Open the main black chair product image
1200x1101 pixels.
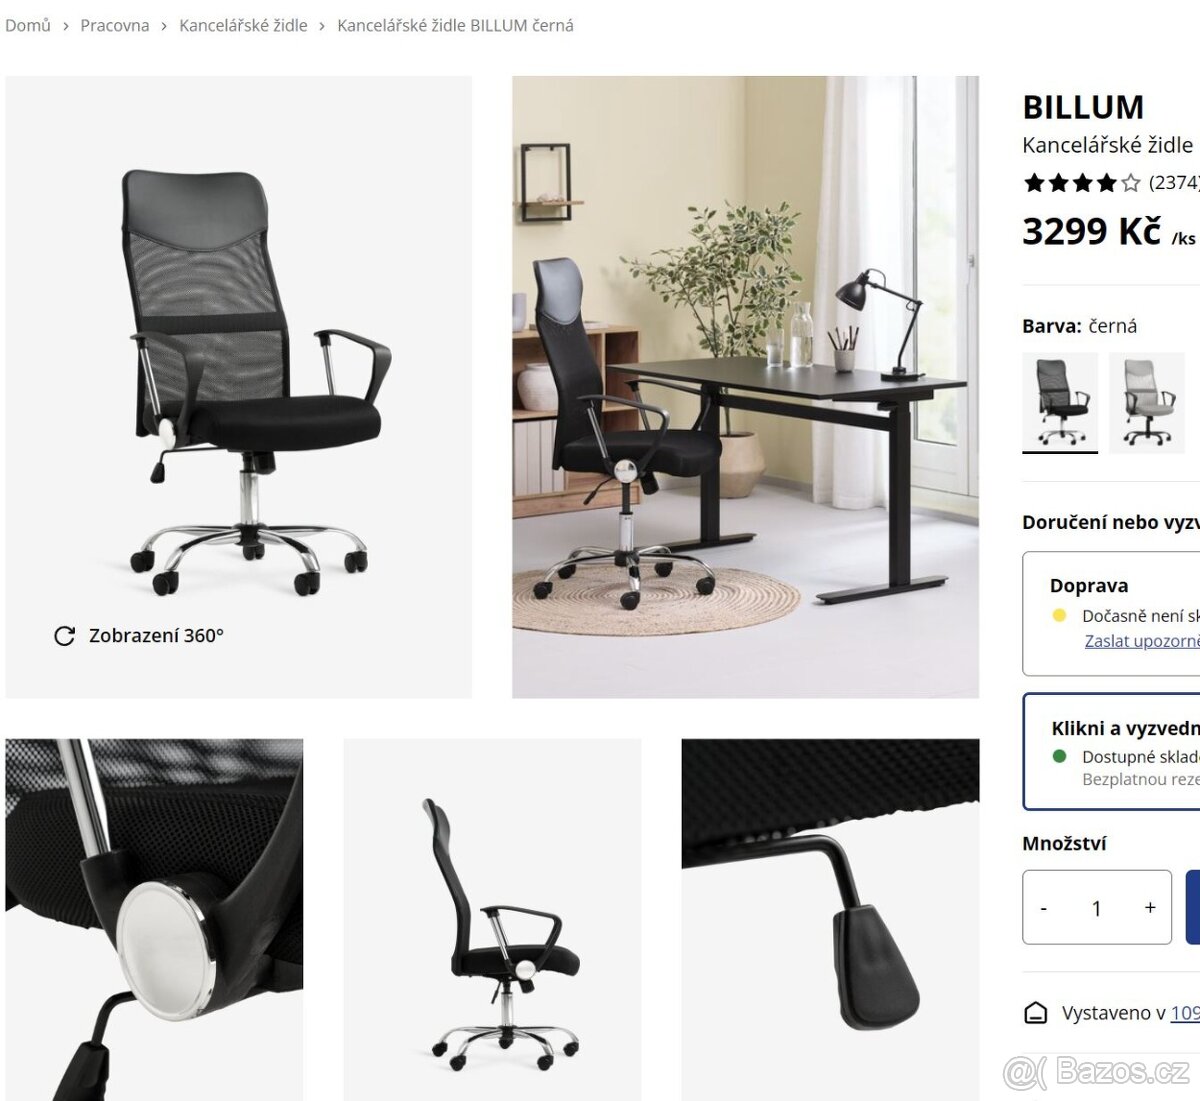(239, 387)
